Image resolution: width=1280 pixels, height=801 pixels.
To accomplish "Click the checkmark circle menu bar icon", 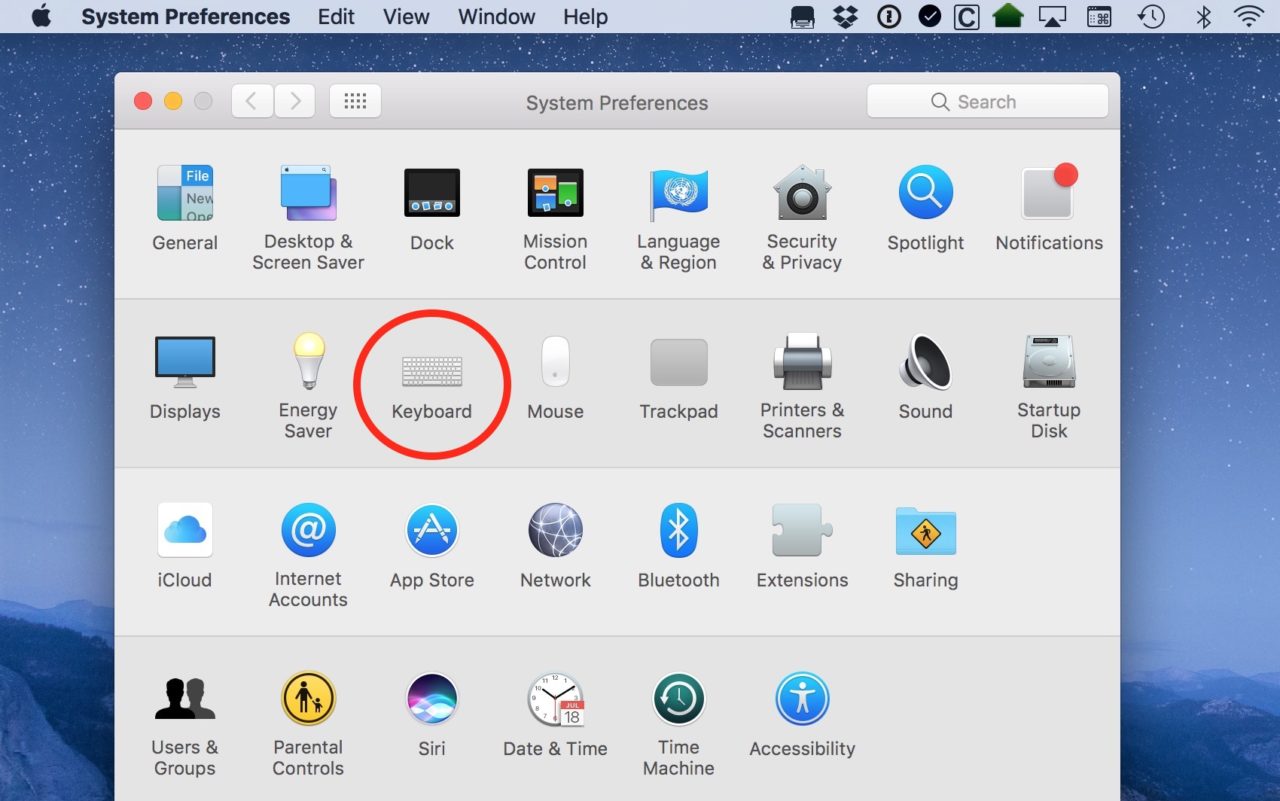I will pos(929,16).
